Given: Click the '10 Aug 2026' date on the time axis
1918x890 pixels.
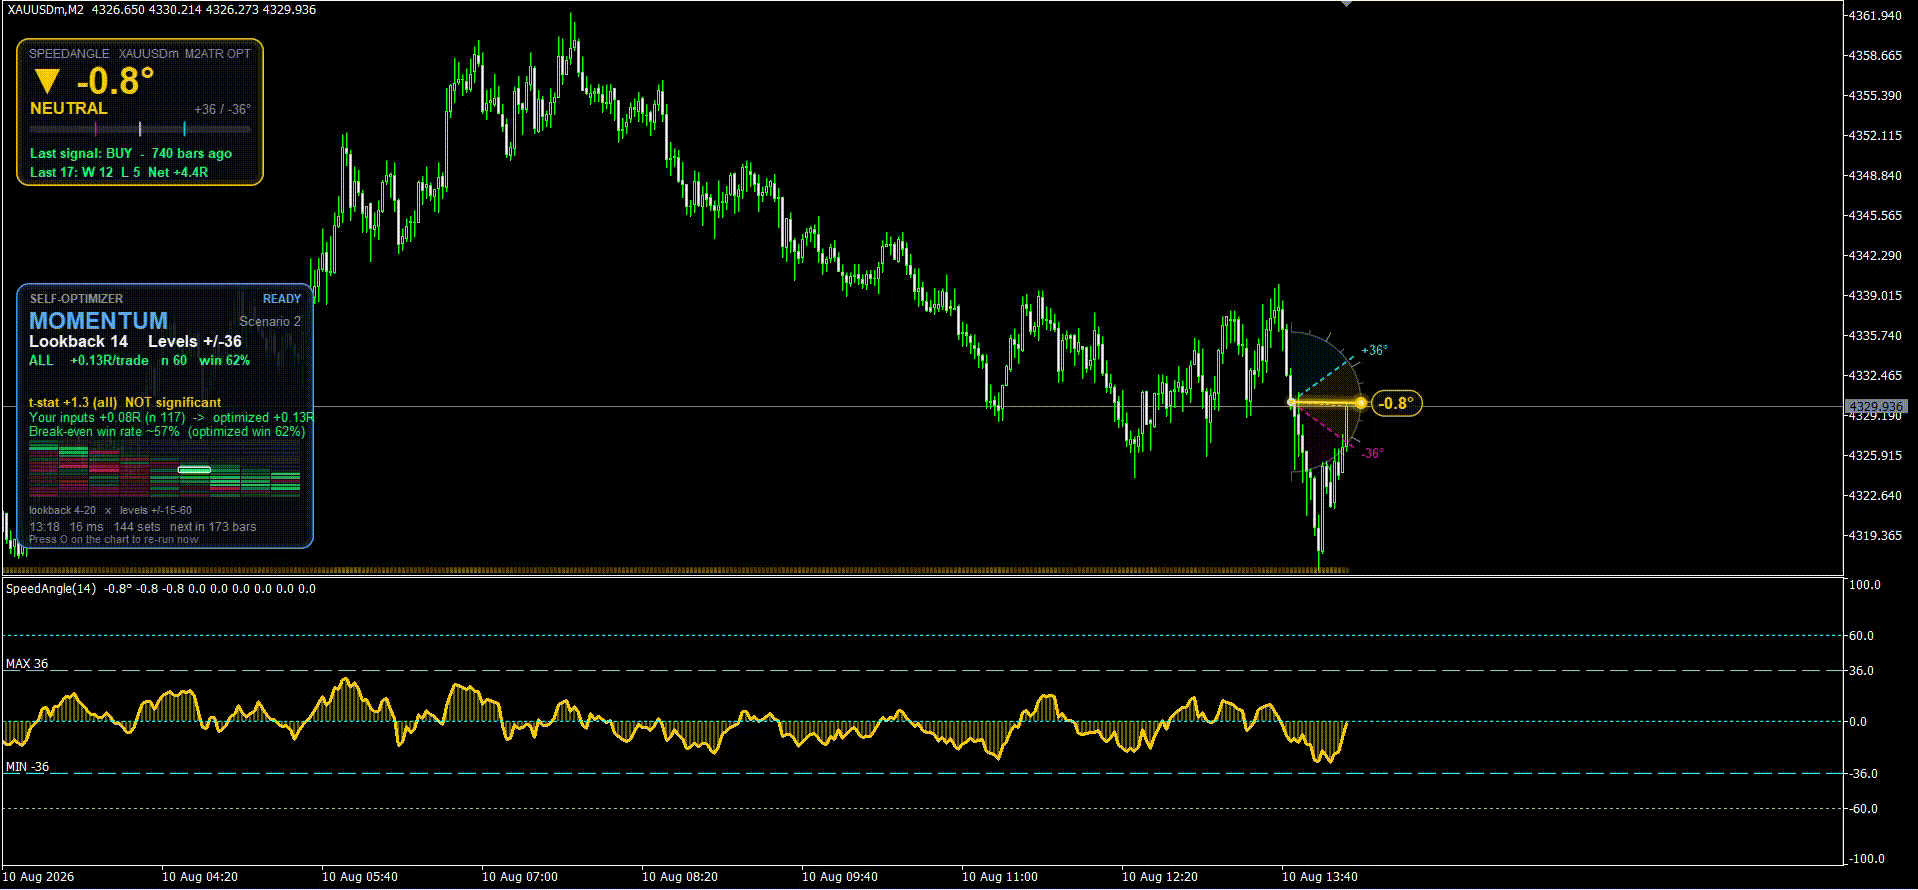Looking at the screenshot, I should tap(40, 877).
